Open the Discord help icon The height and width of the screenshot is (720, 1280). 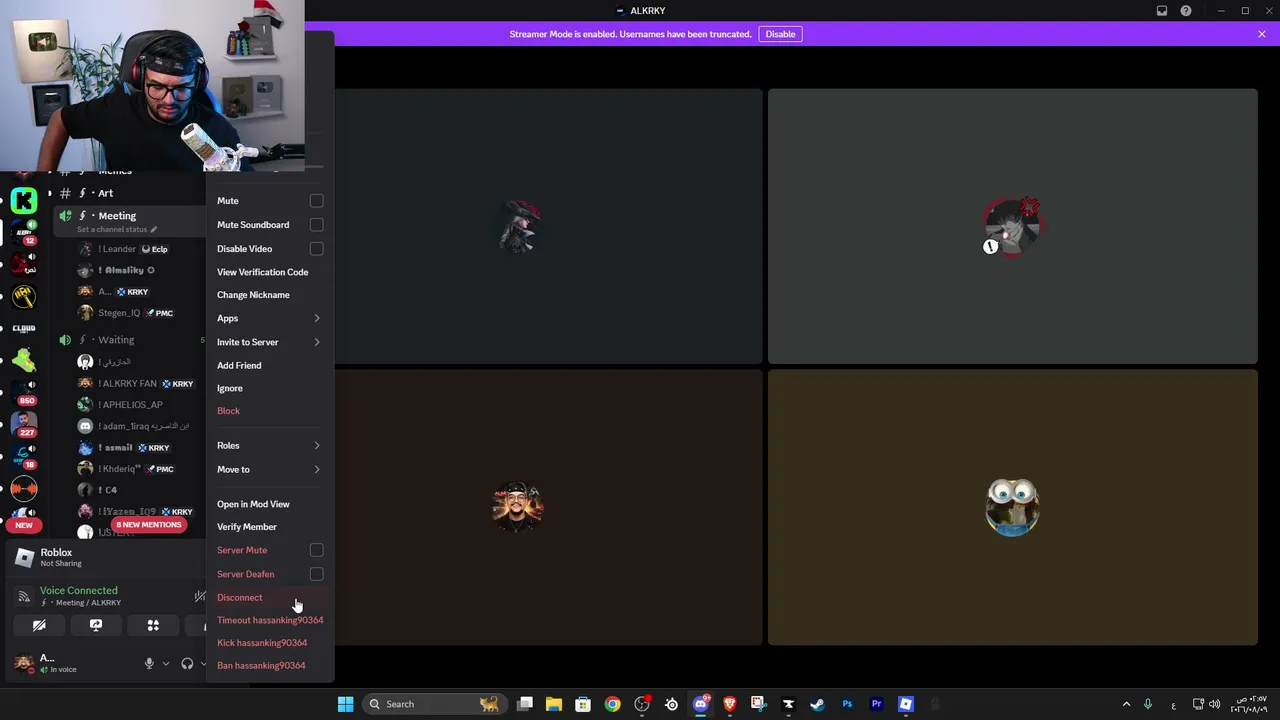click(x=1186, y=11)
